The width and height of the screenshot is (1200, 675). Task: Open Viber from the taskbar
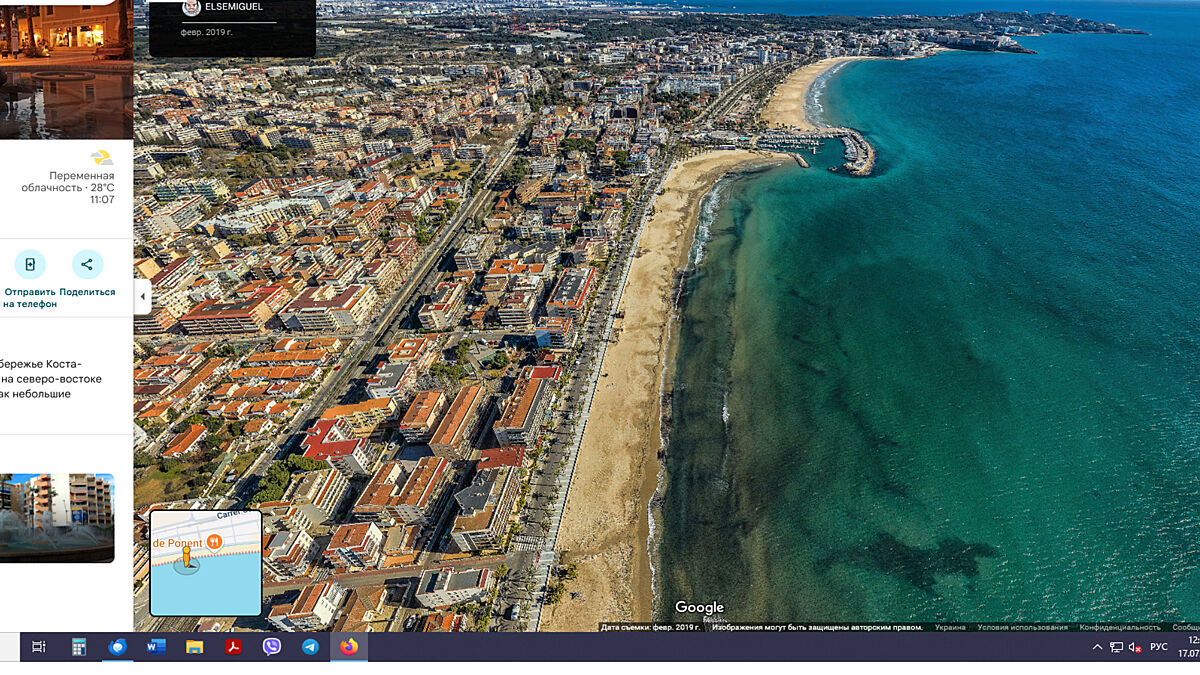[271, 647]
